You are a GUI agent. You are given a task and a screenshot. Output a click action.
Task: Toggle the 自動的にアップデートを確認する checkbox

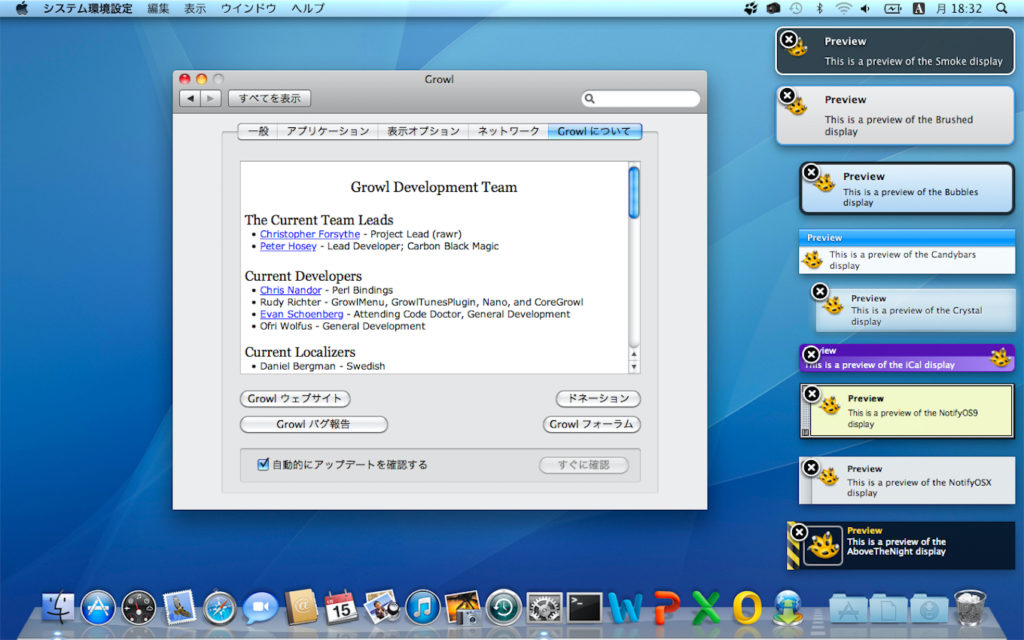[264, 464]
